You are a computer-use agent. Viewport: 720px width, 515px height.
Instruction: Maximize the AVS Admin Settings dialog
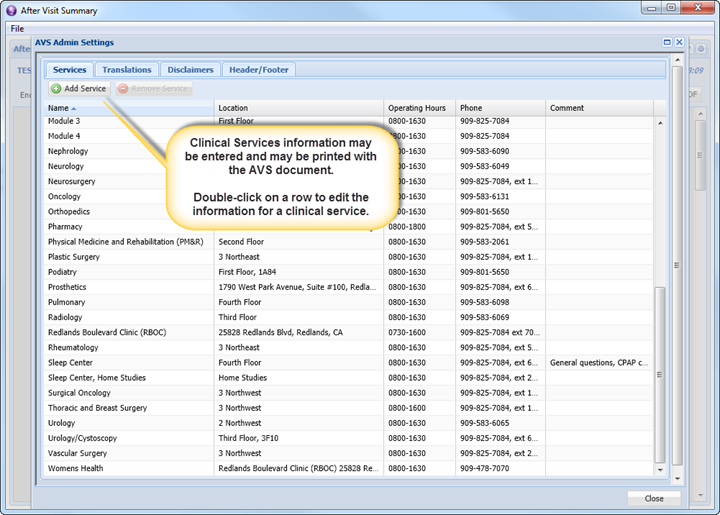pyautogui.click(x=667, y=42)
